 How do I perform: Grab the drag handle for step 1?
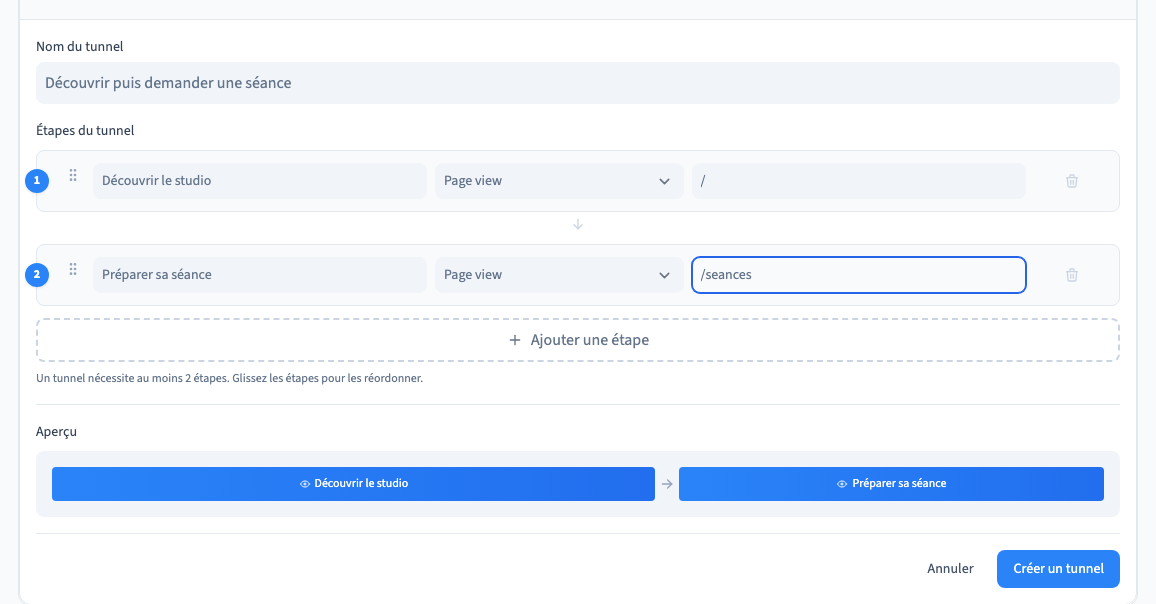point(73,176)
